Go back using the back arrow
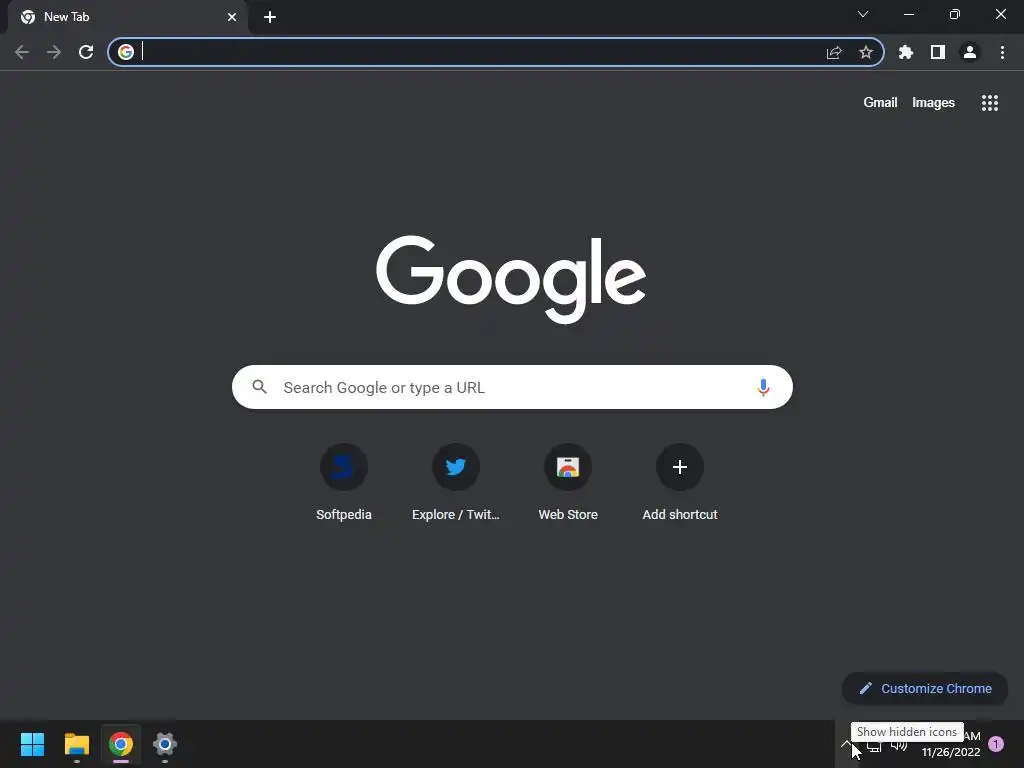The height and width of the screenshot is (768, 1024). coord(22,52)
